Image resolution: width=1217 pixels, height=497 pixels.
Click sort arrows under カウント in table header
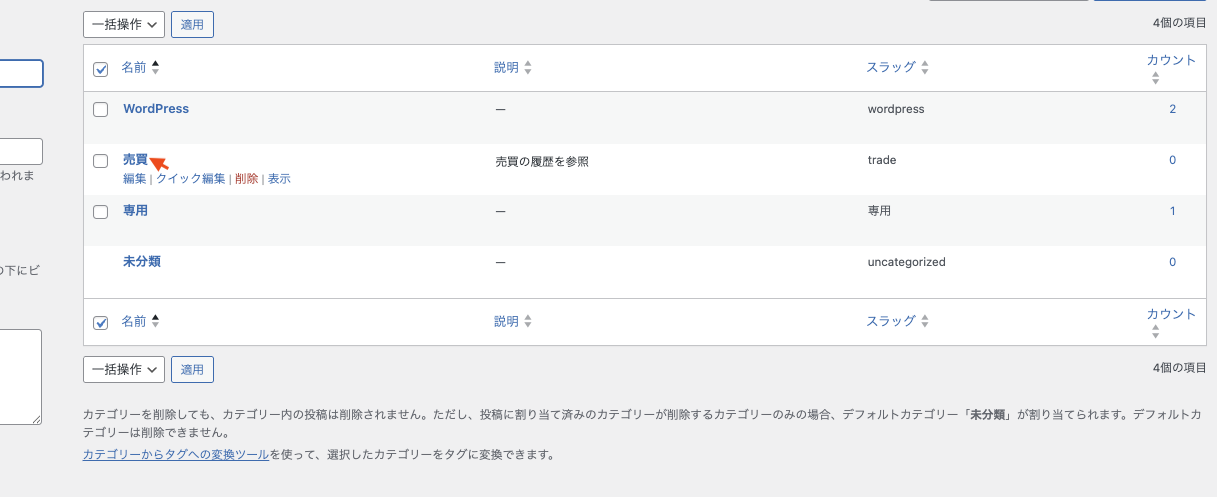(x=1155, y=78)
